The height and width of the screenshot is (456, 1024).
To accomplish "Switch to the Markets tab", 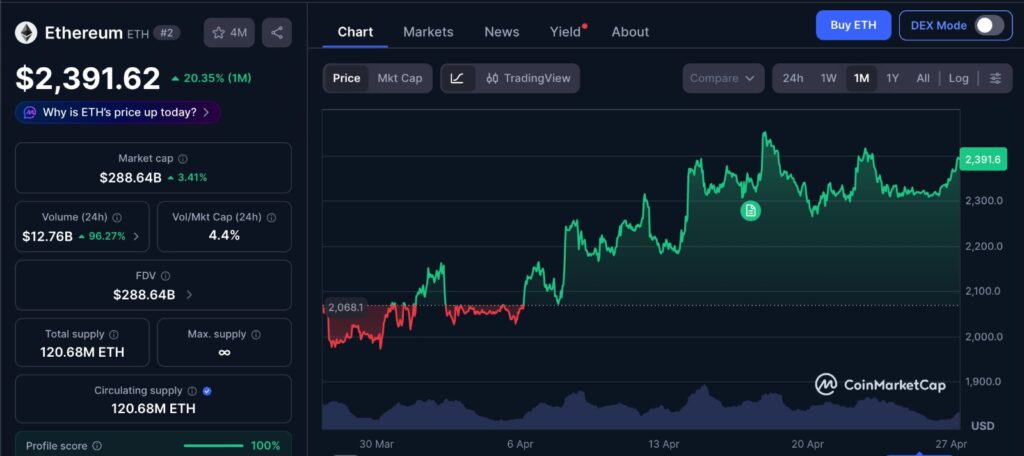I will [x=428, y=31].
